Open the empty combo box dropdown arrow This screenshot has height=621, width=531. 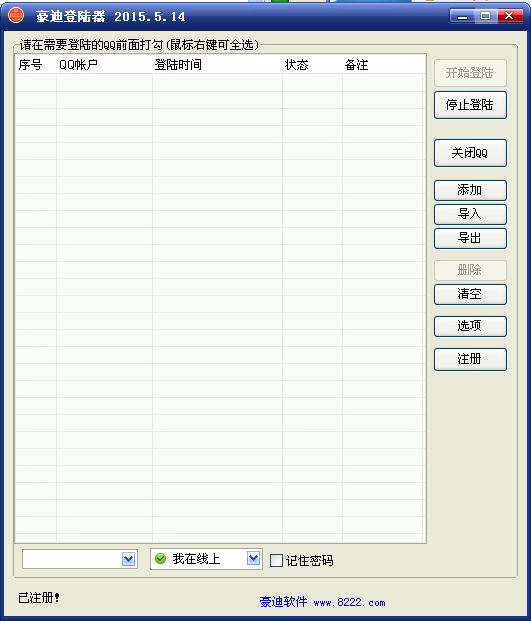(x=128, y=559)
